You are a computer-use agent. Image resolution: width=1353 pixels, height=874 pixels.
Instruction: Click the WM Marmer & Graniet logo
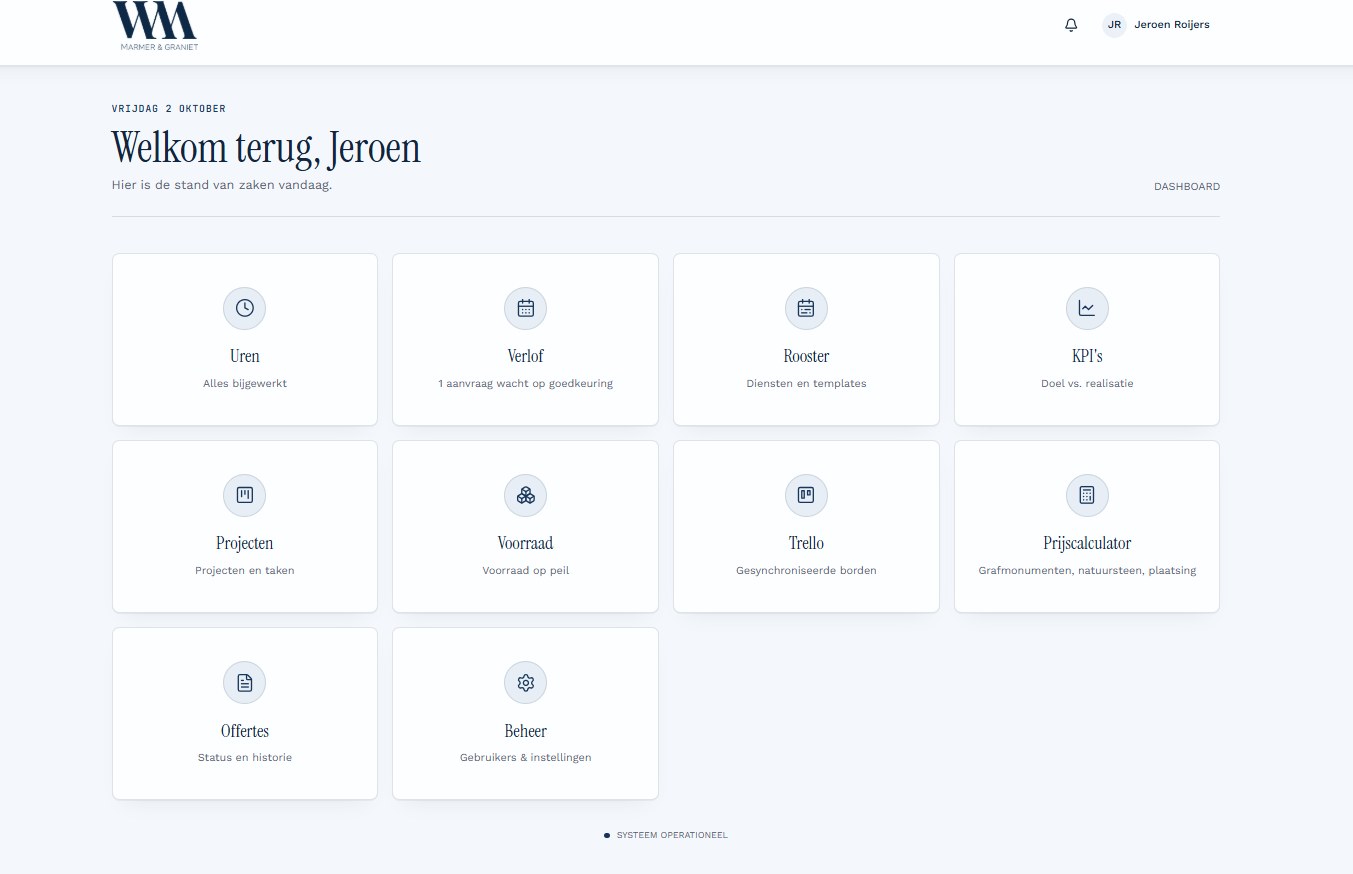pyautogui.click(x=155, y=26)
